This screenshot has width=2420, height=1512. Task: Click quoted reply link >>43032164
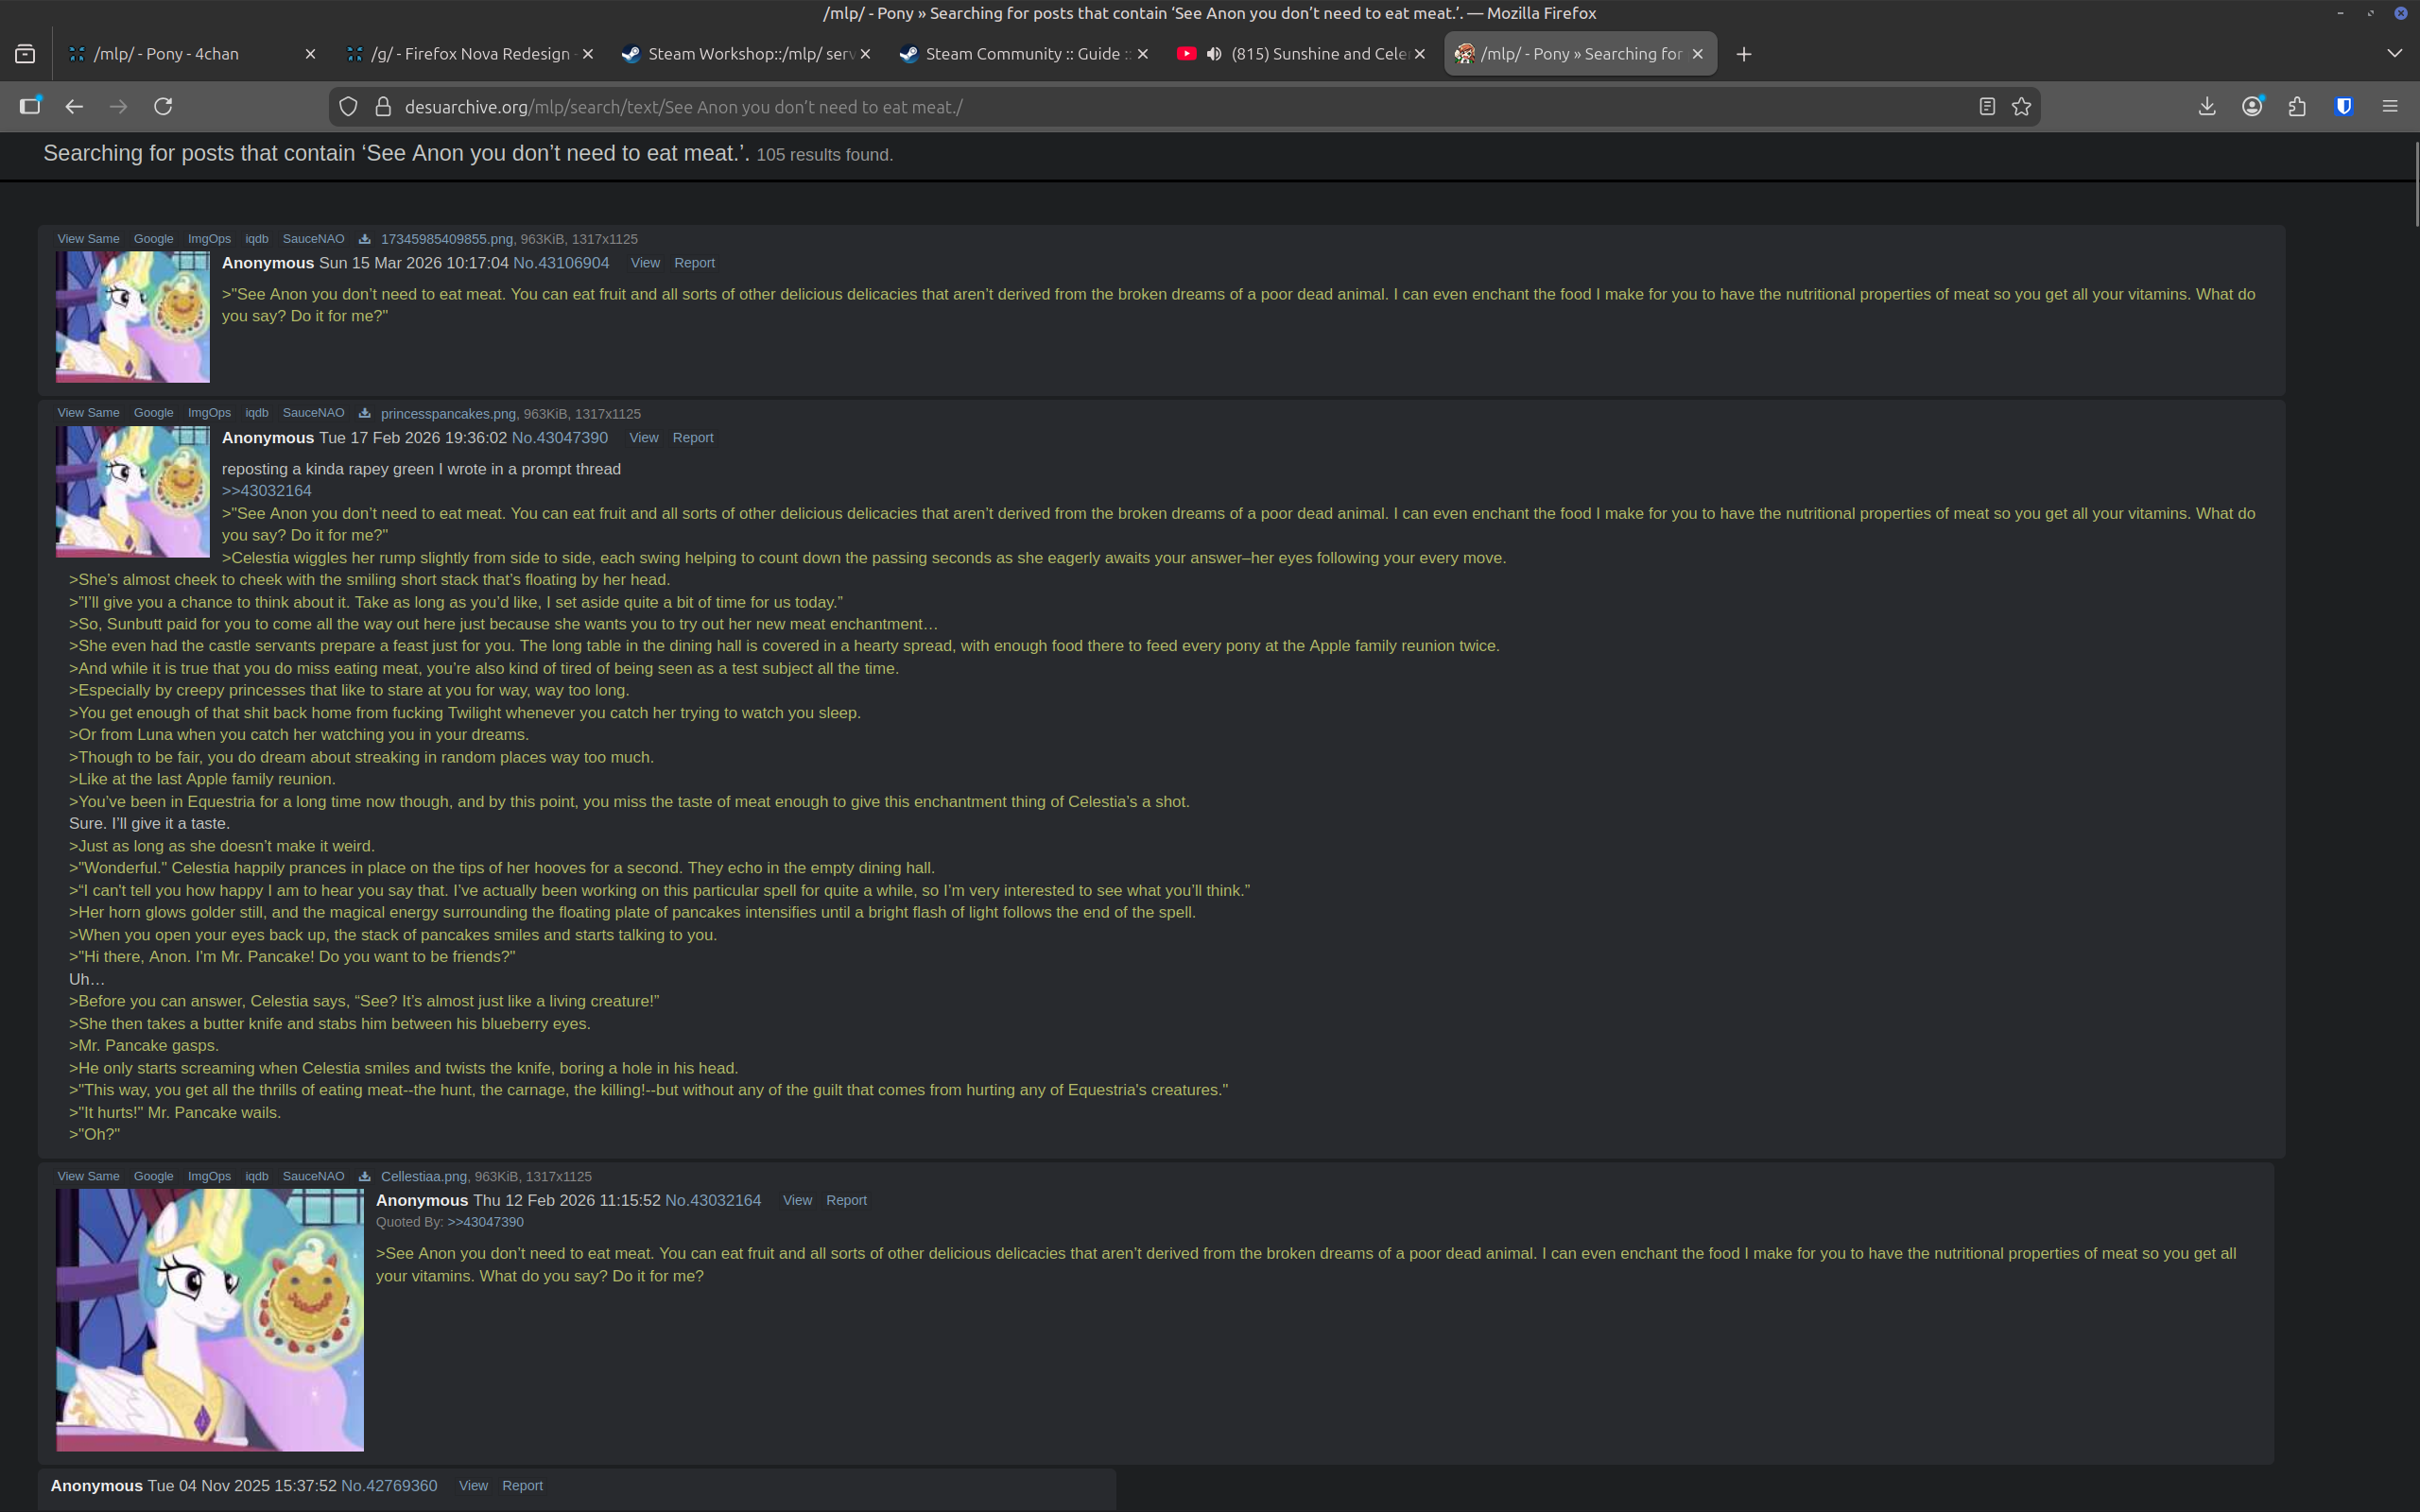(x=266, y=491)
